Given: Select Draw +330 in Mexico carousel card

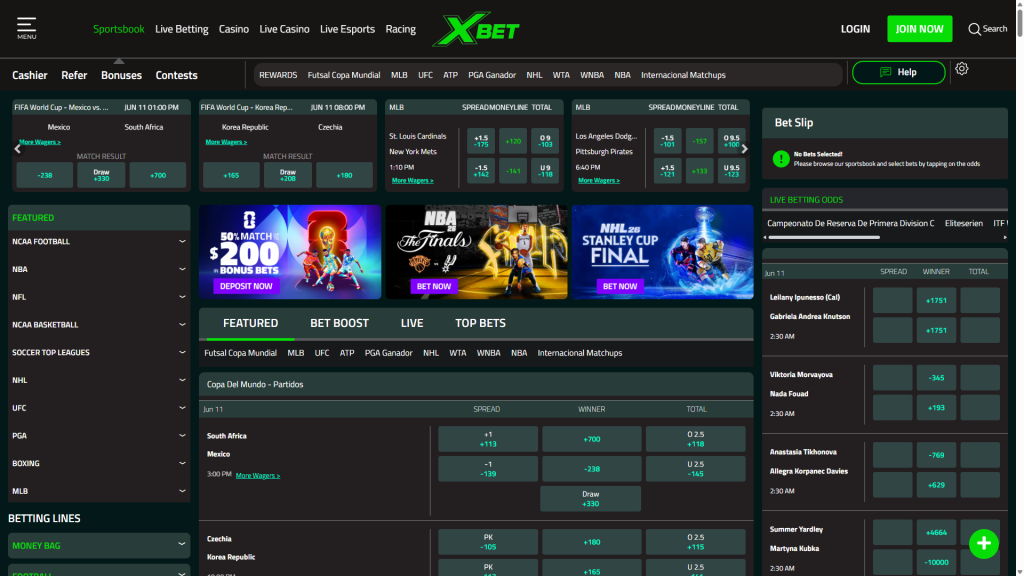Looking at the screenshot, I should tap(101, 175).
